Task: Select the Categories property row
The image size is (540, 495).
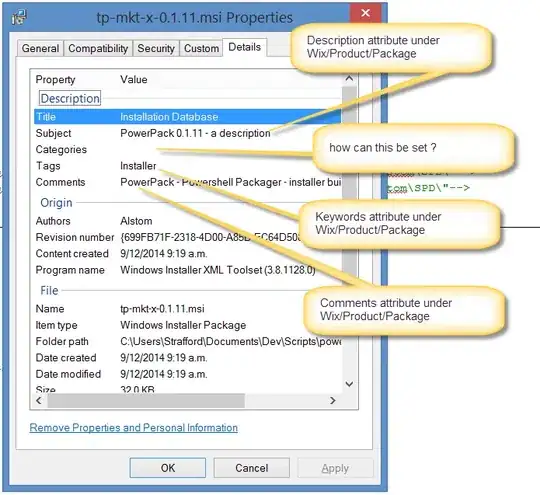Action: [x=188, y=149]
